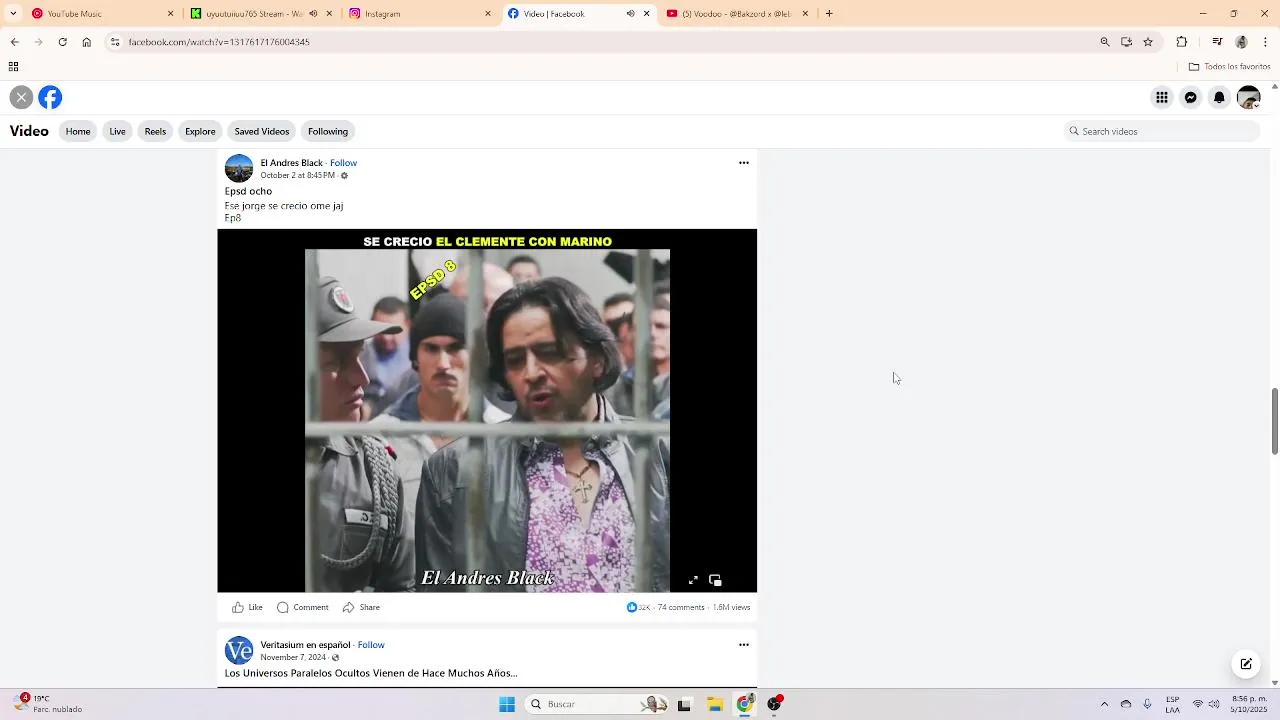Play the El Andres Black video
Screen dimensions: 1280x720
[487, 410]
